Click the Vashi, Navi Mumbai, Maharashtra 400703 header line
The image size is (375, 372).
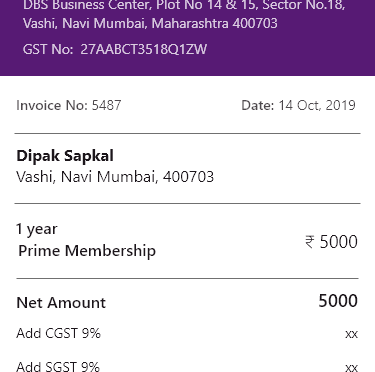150,23
